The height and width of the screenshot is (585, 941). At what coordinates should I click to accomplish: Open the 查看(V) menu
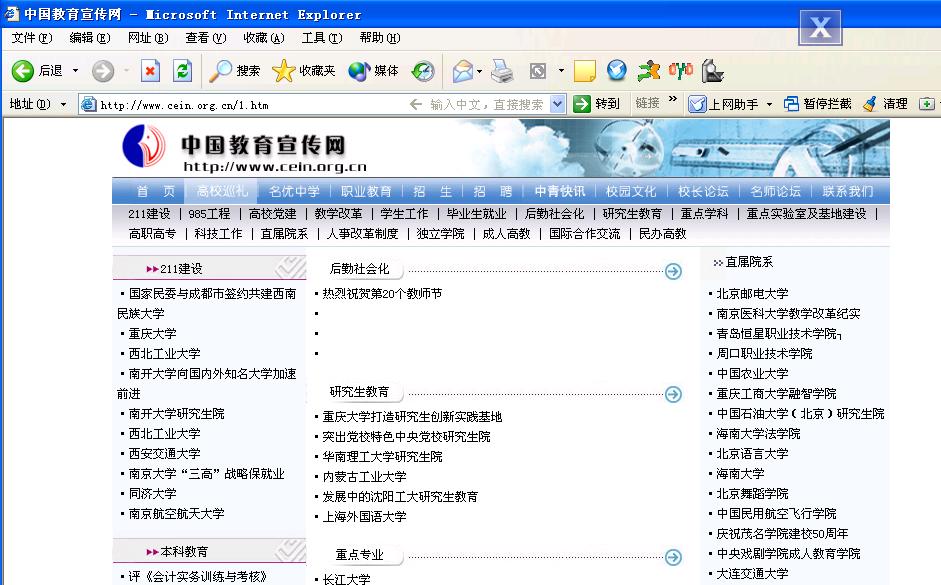[x=206, y=38]
